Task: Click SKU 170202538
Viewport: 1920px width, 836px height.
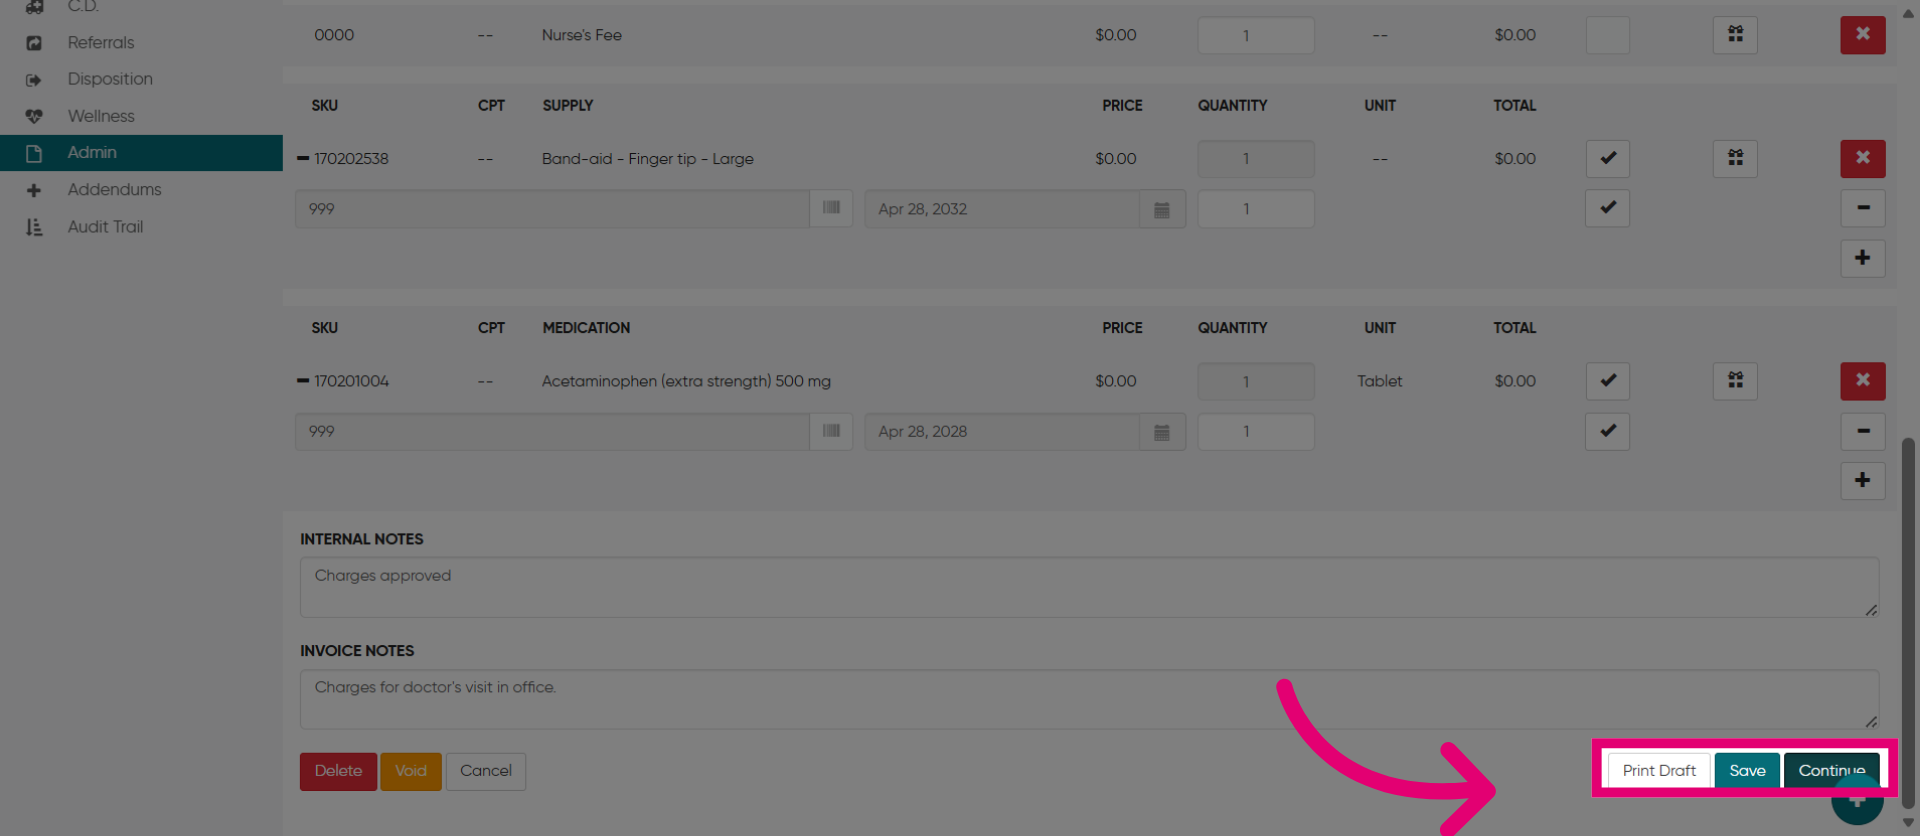Action: pos(351,159)
